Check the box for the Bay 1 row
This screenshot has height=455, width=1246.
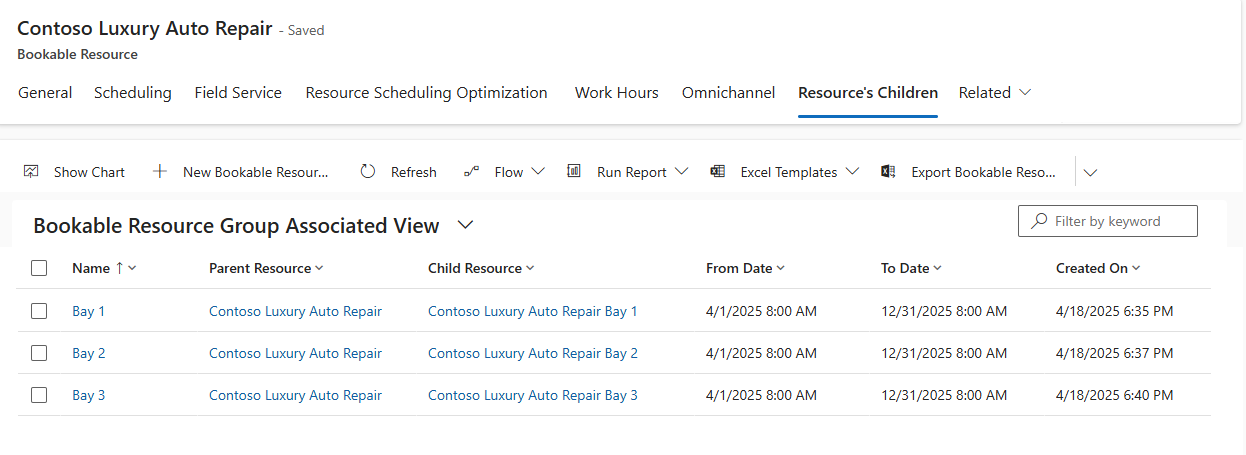click(39, 311)
